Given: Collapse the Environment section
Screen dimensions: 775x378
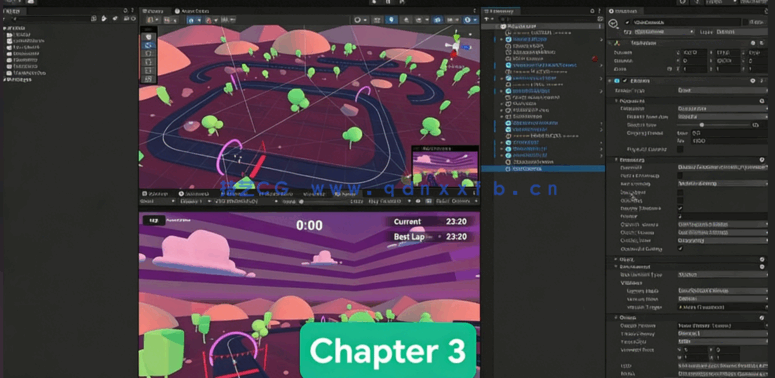Looking at the screenshot, I should [x=616, y=266].
